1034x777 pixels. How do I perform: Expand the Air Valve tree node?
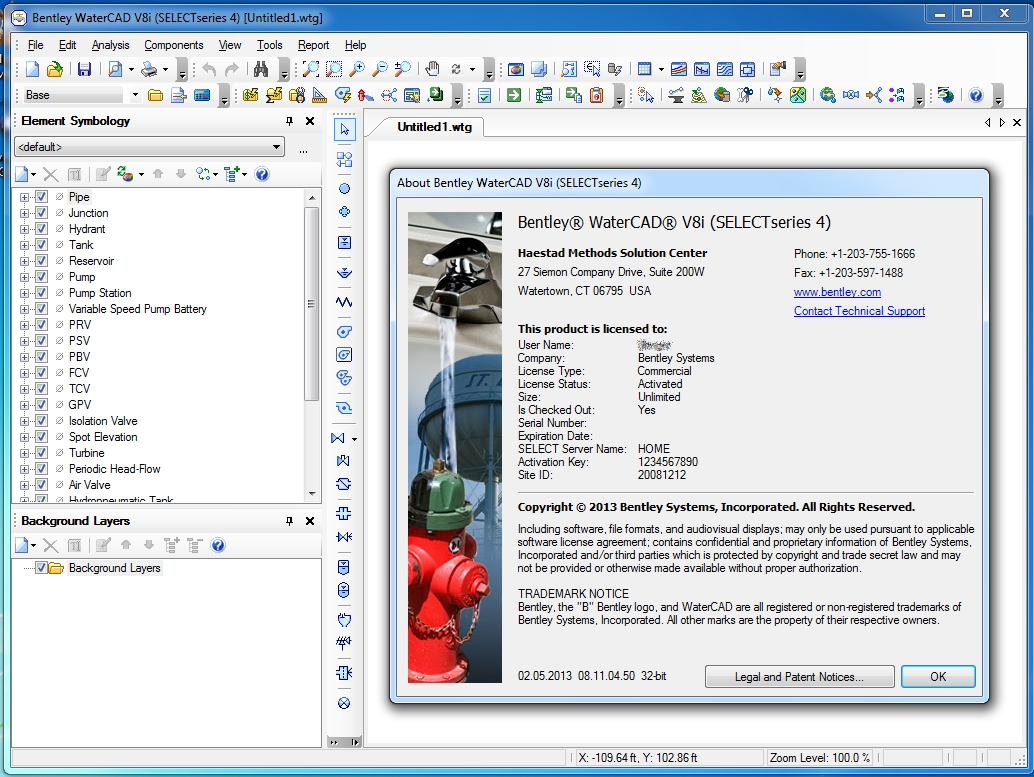point(24,485)
